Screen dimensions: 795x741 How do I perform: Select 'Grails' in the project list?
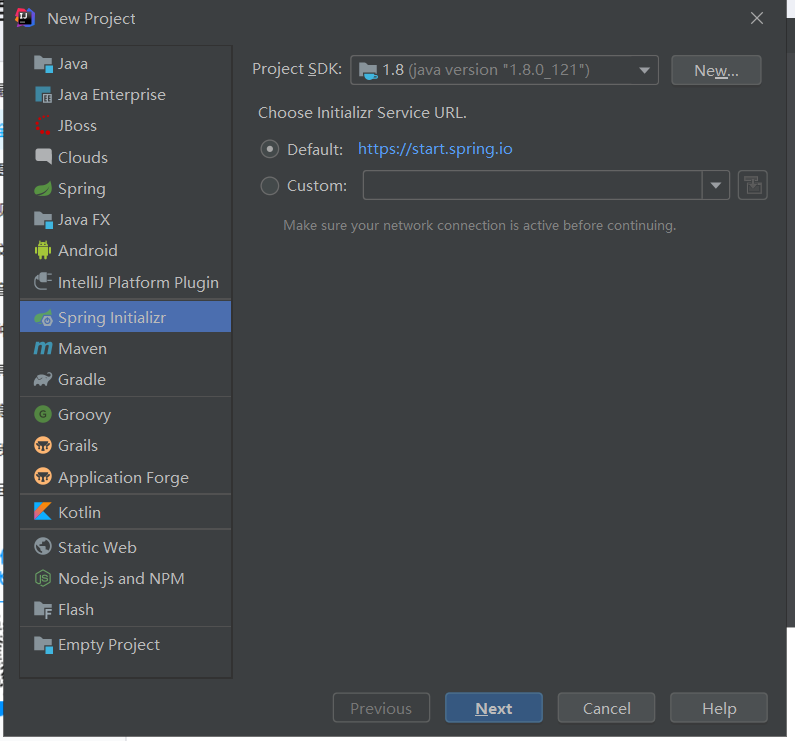coord(125,445)
